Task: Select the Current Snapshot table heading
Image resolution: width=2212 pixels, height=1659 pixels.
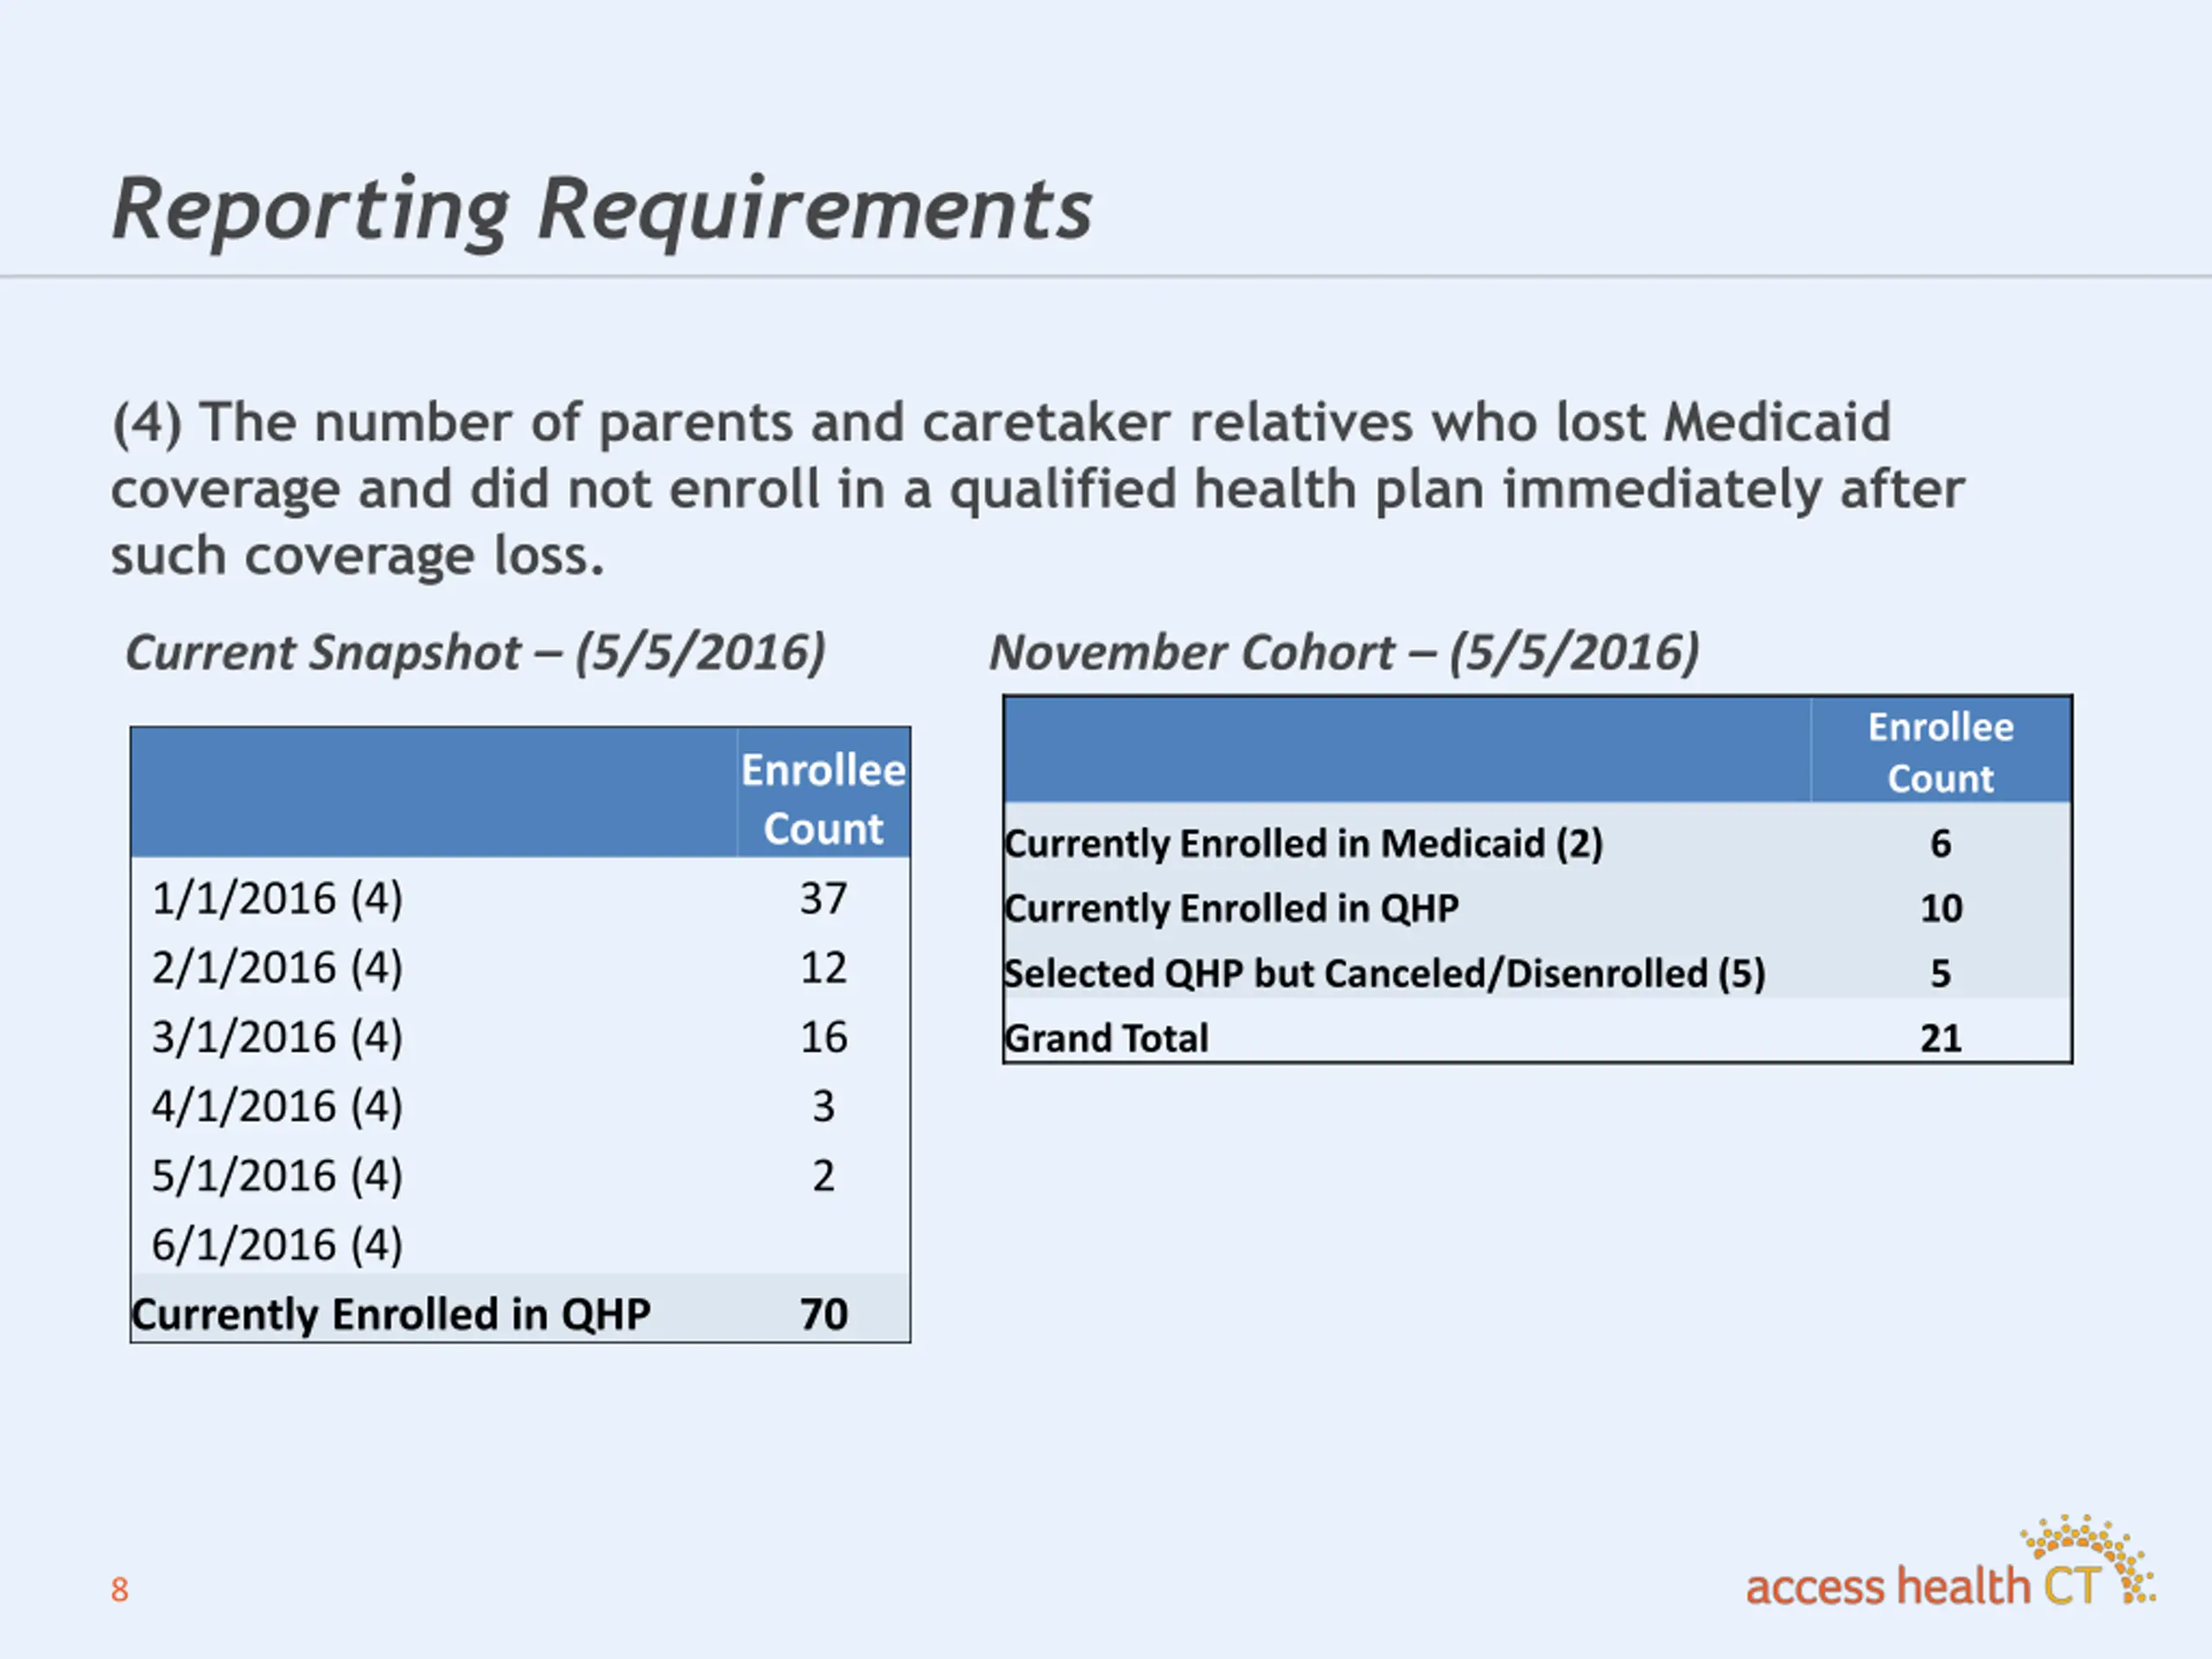Action: pos(476,652)
